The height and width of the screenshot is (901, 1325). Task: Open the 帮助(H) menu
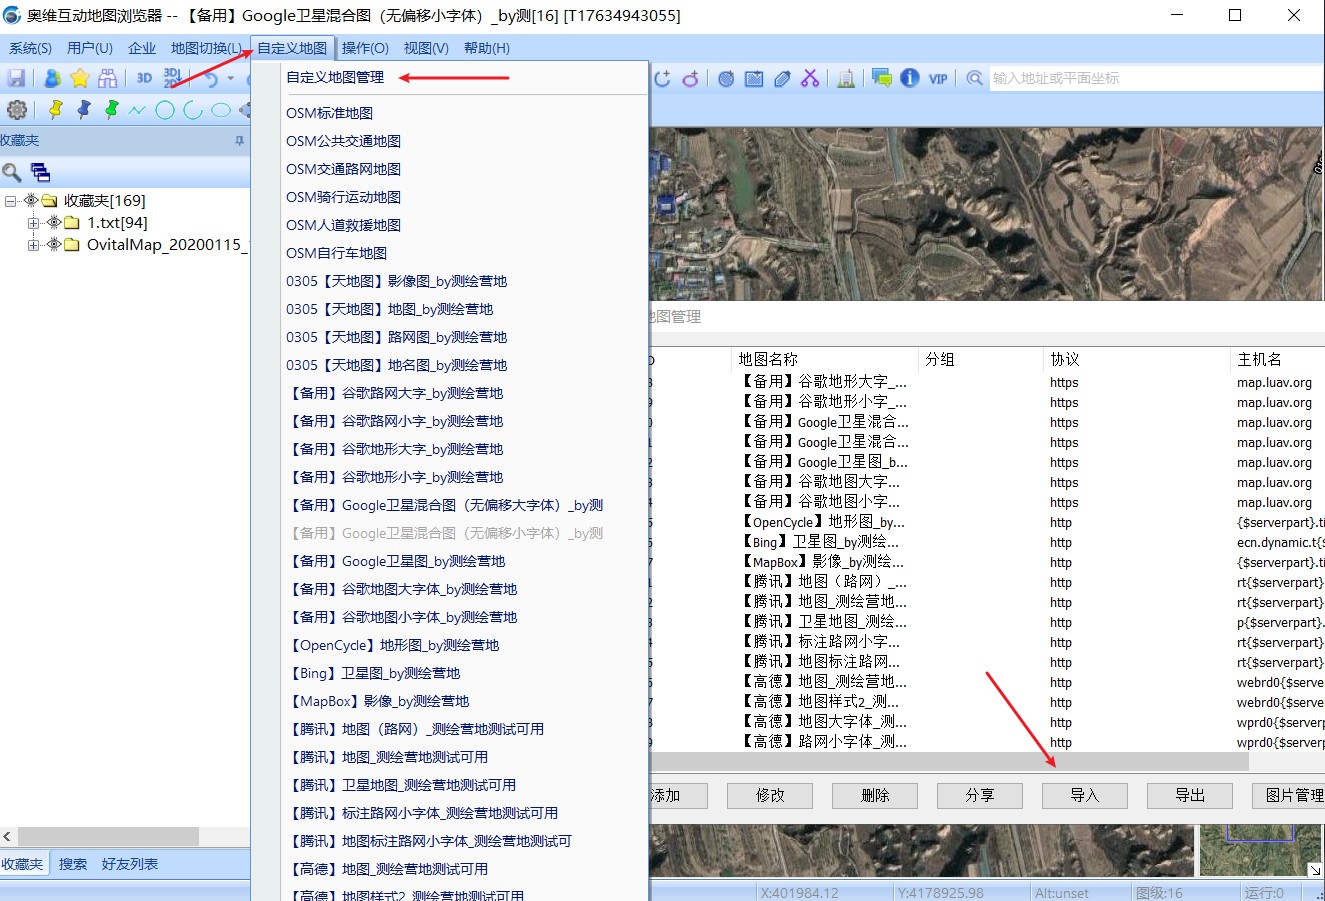pos(487,48)
